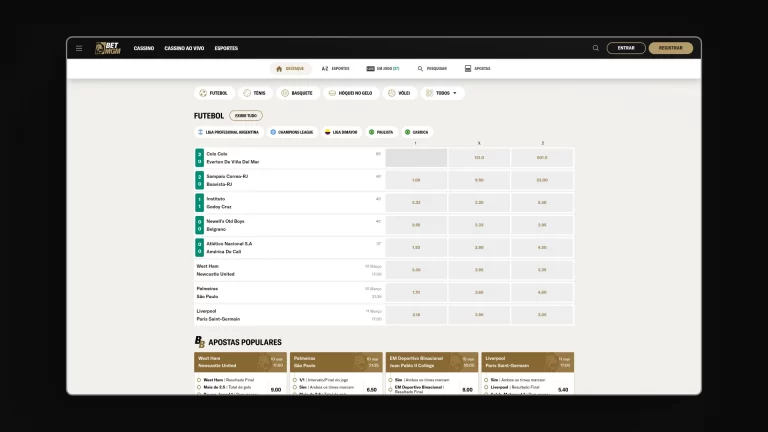Screen dimensions: 768x432
Task: Click the Apostas betslip icon
Action: 468,69
